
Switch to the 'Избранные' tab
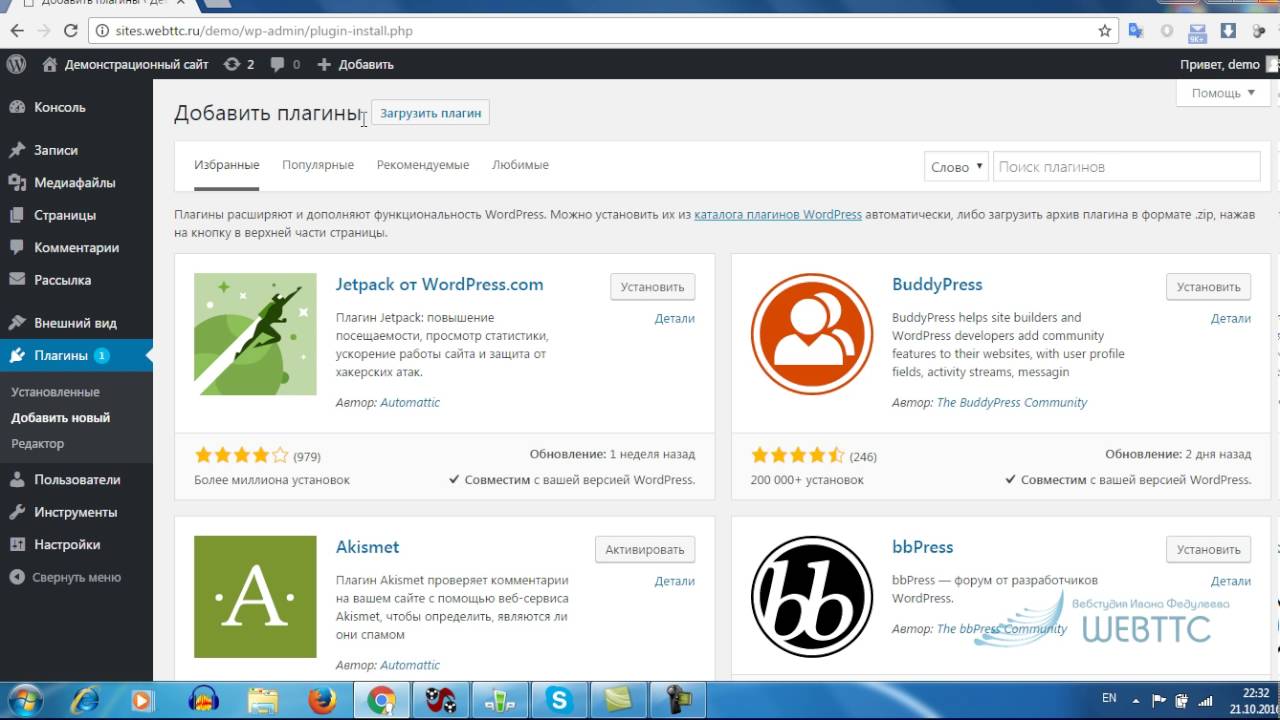click(x=227, y=165)
